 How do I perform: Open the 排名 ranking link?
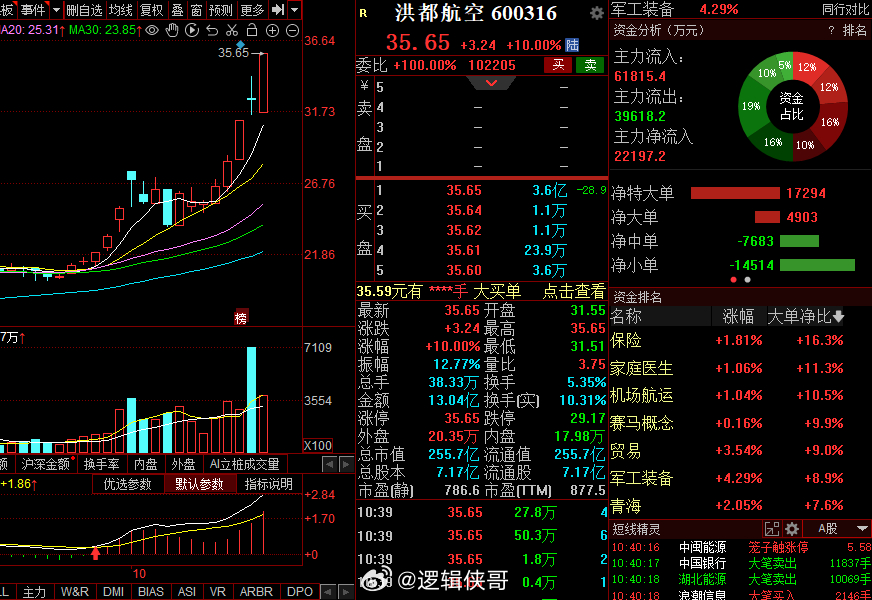pyautogui.click(x=855, y=31)
